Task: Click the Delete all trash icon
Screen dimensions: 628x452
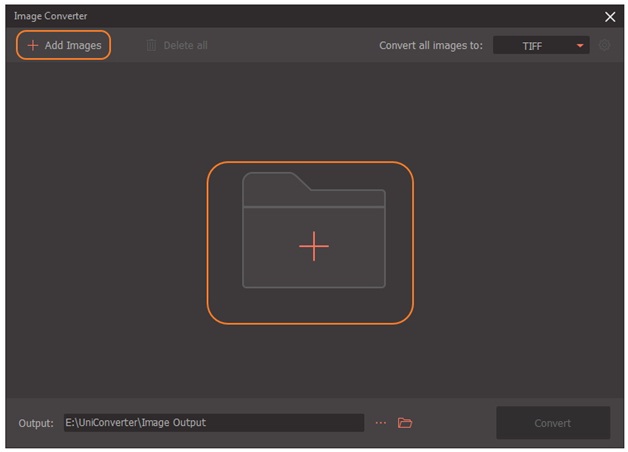Action: [x=151, y=46]
